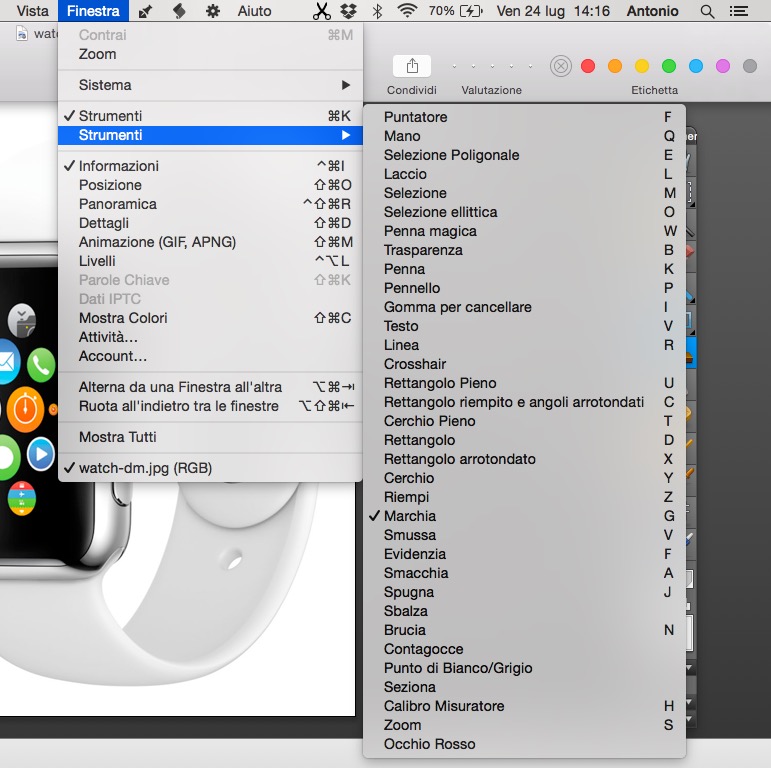Click the gear icon in menu bar
This screenshot has height=768, width=771.
click(212, 11)
